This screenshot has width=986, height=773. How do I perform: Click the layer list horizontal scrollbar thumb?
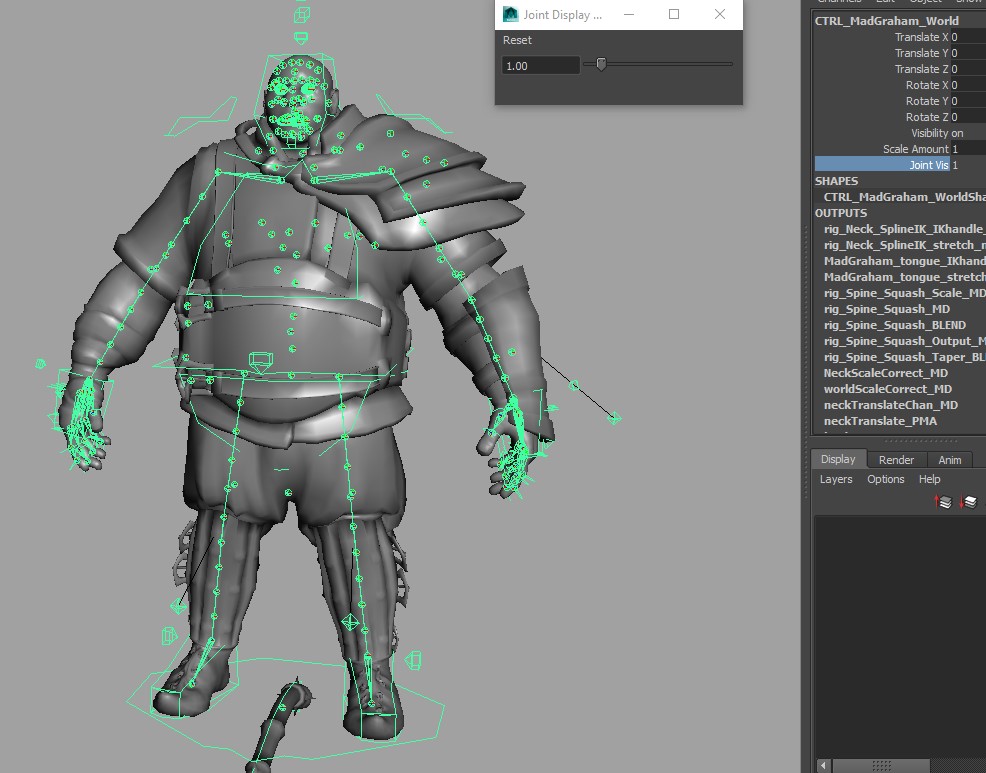pos(881,765)
